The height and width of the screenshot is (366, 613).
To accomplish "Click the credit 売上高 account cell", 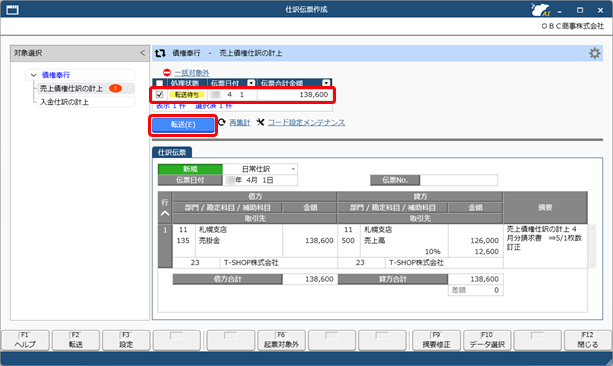I will click(x=375, y=240).
